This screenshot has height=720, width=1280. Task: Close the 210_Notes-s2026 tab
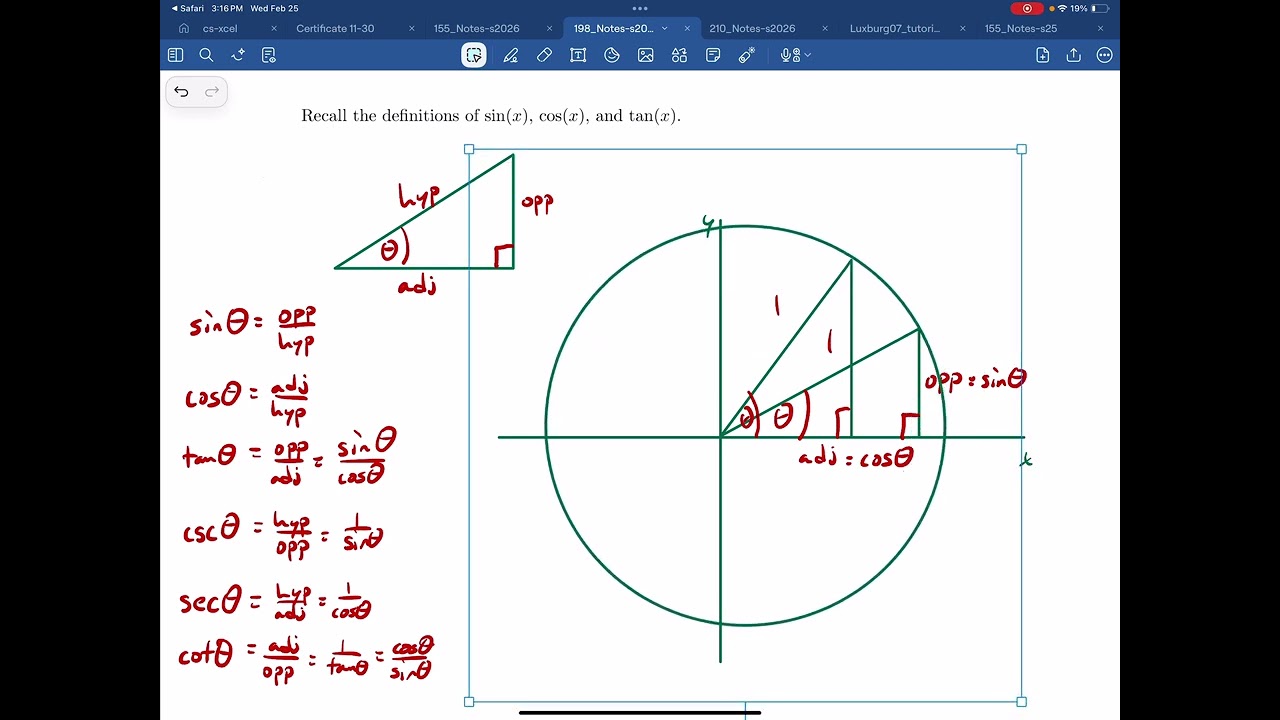point(825,28)
